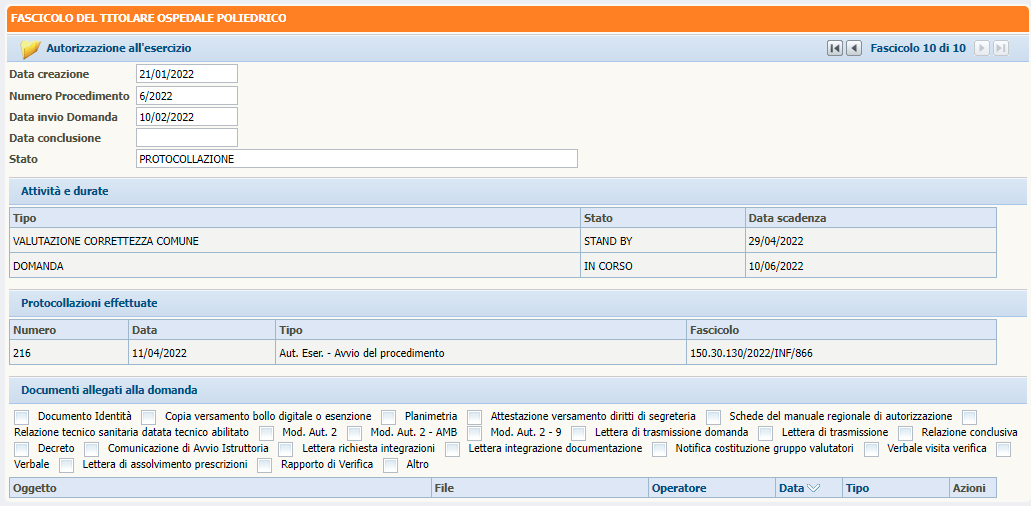Enable the Mod. Aut. 2 - 9 checkbox
This screenshot has height=506, width=1033.
coord(474,433)
